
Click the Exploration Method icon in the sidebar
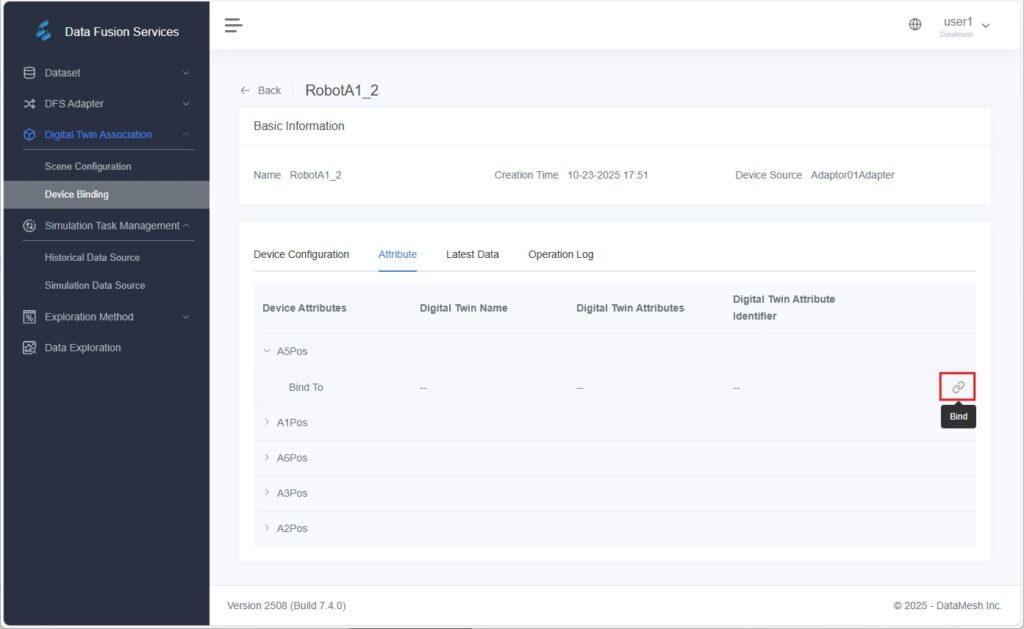(x=29, y=317)
